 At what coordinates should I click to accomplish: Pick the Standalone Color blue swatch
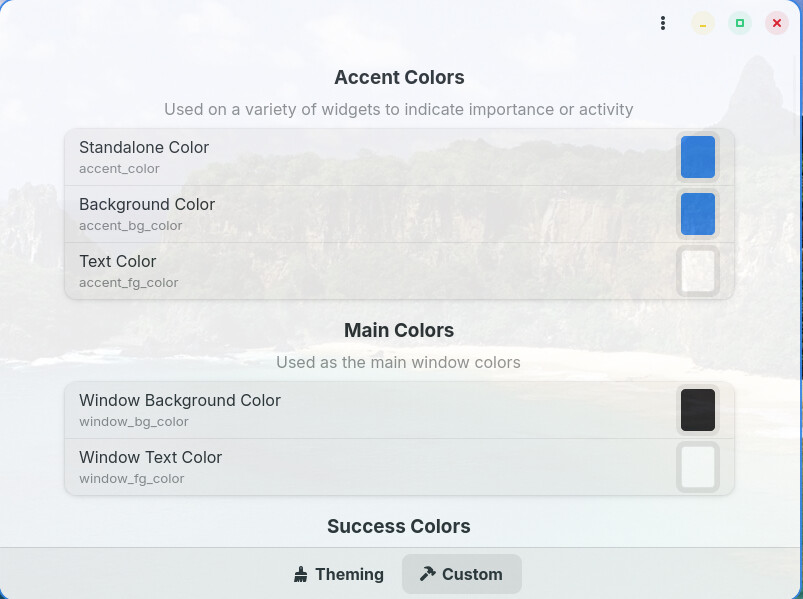coord(698,157)
